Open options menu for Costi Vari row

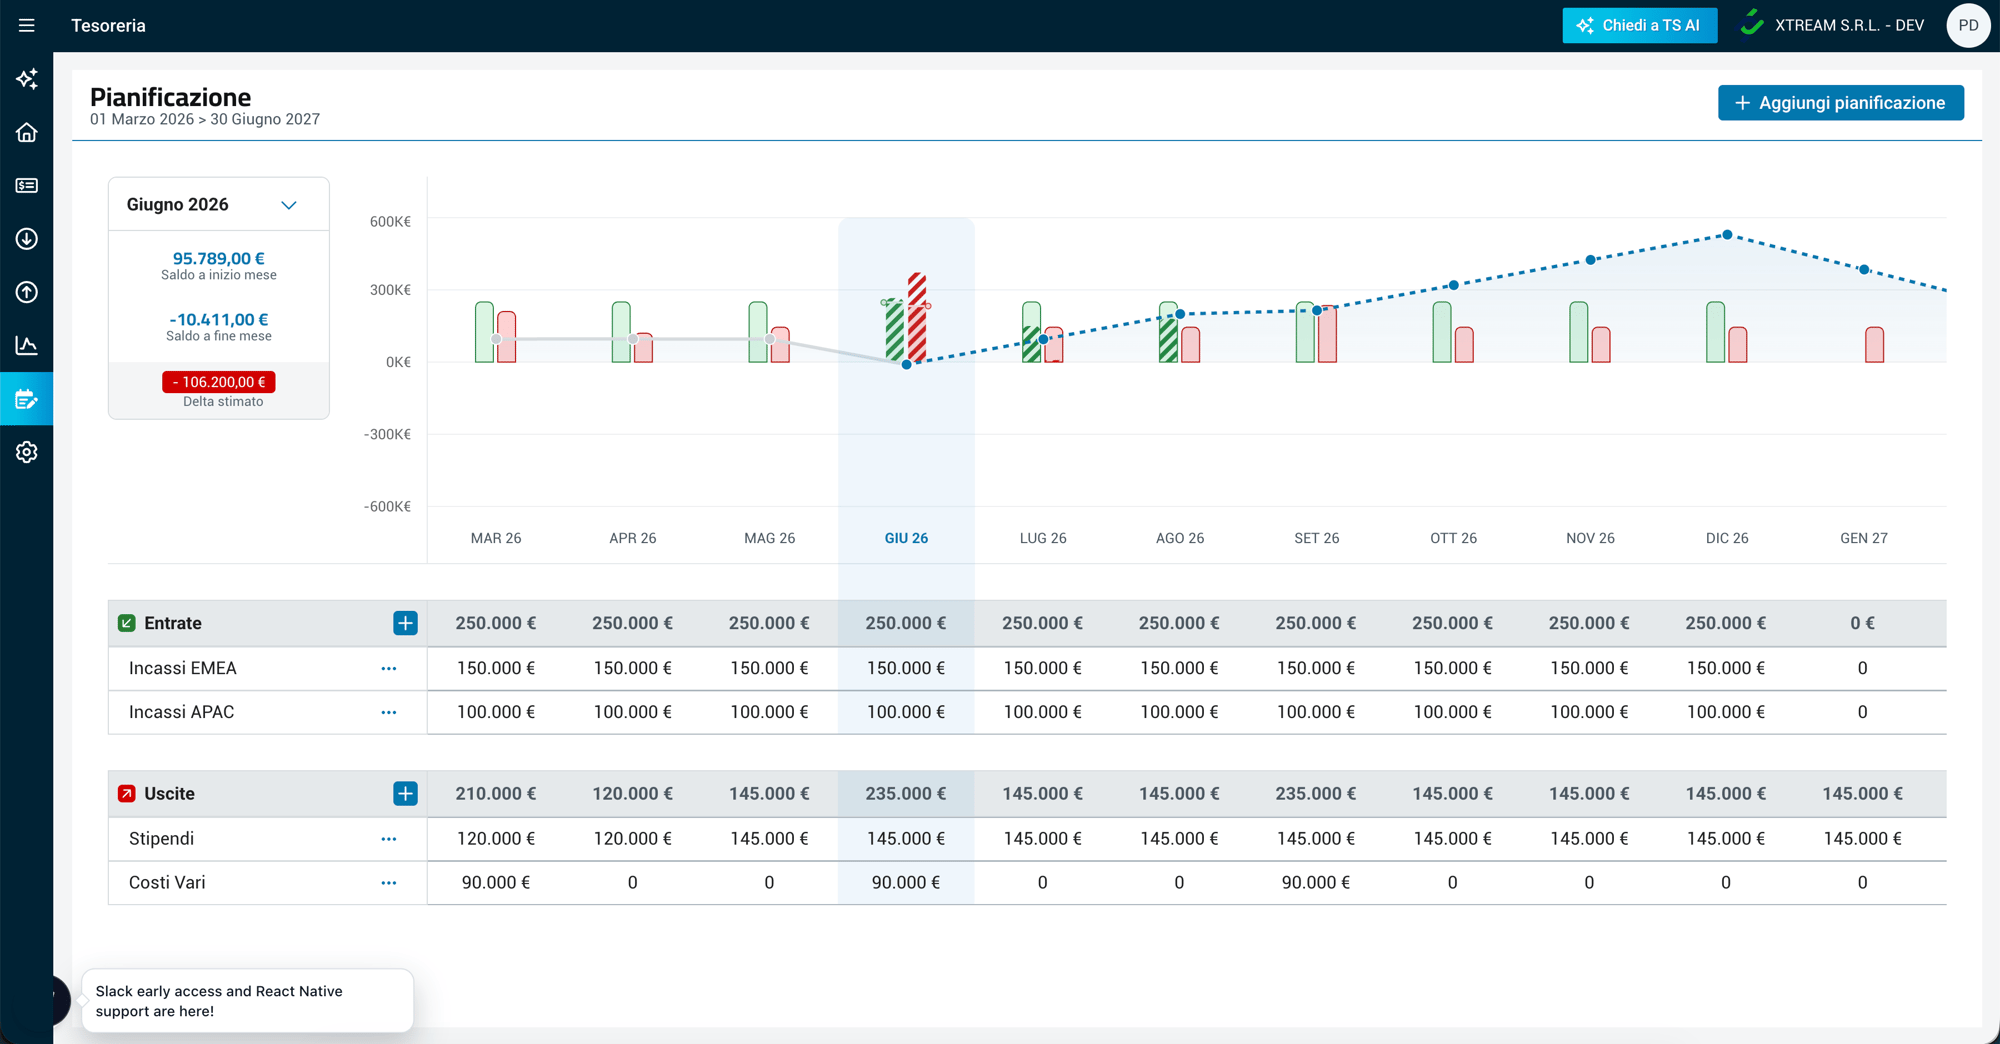(x=389, y=883)
